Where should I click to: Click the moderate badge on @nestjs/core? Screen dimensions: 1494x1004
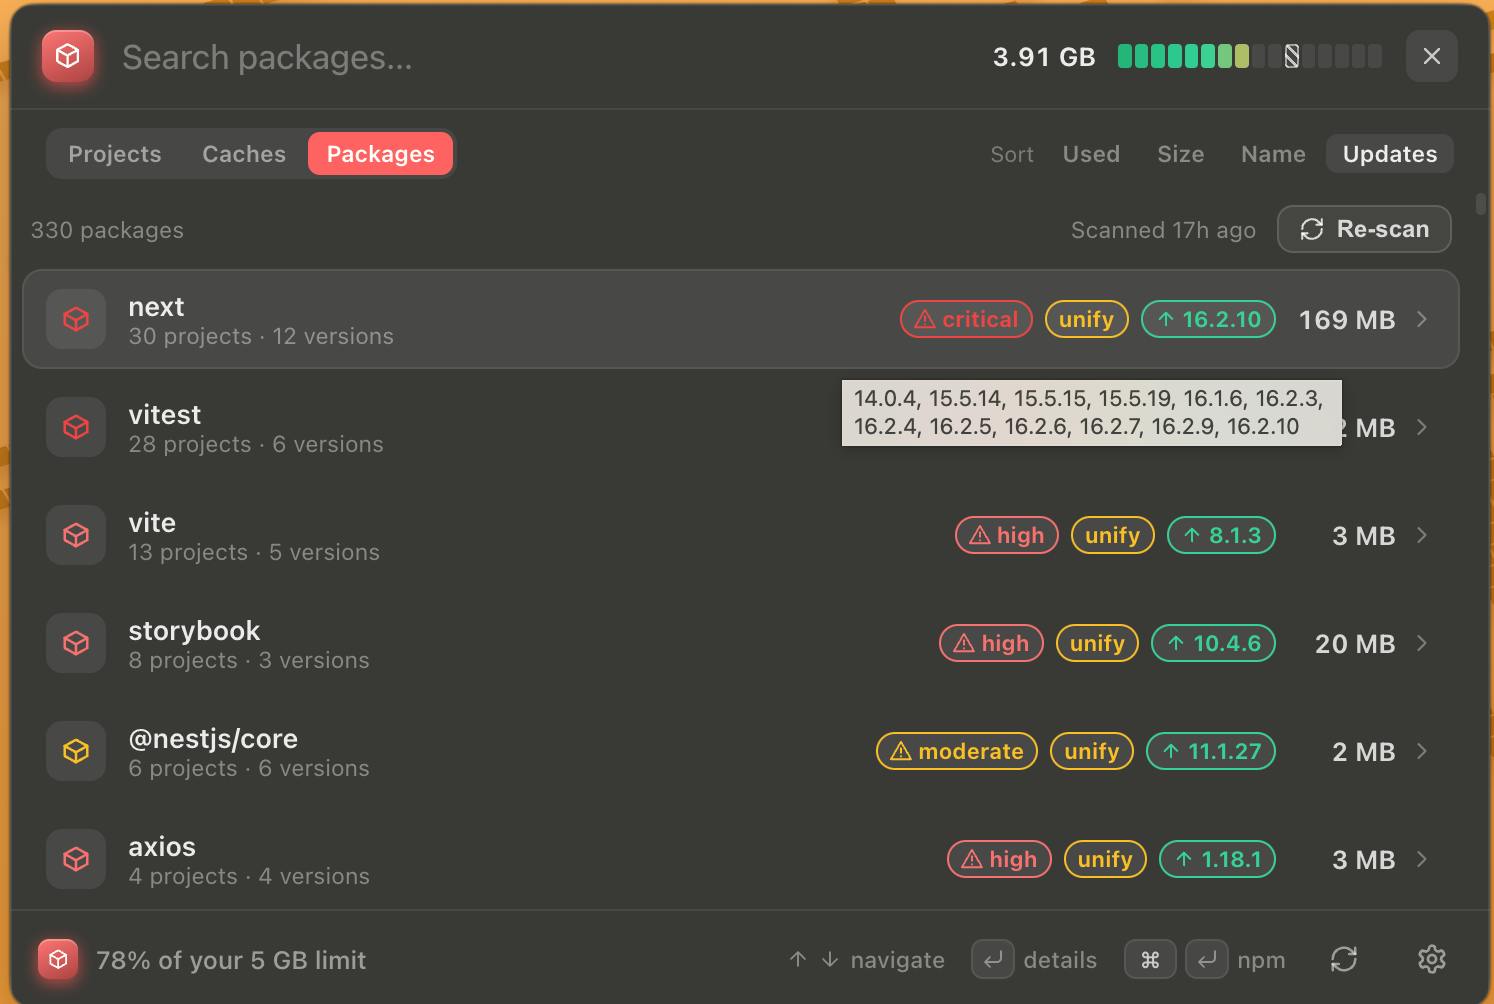point(957,751)
